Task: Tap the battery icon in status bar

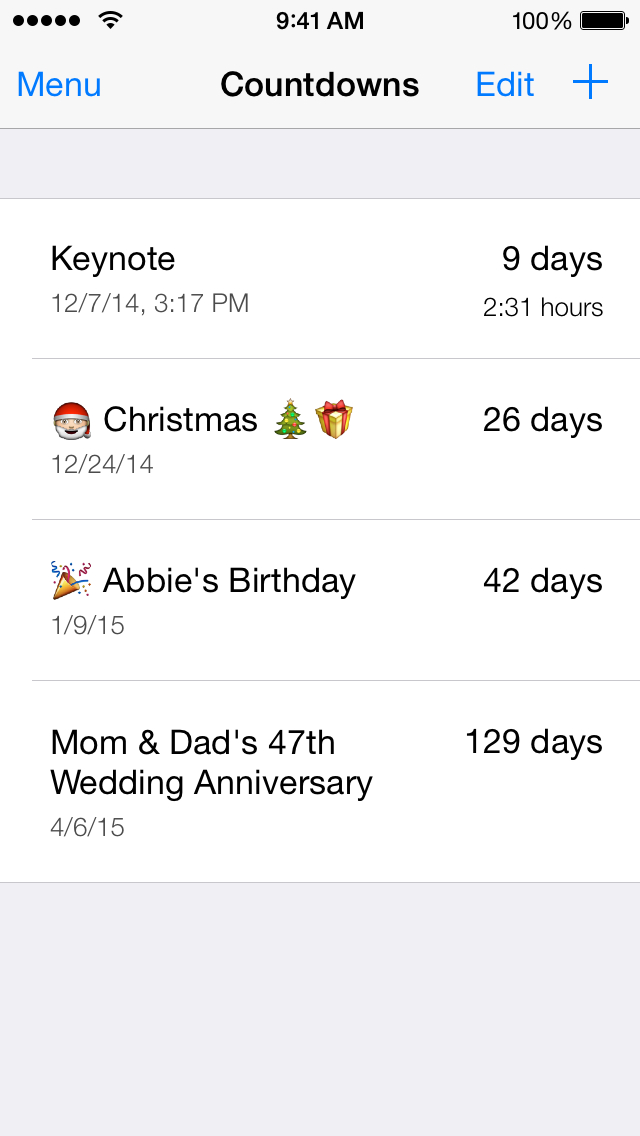Action: point(603,20)
